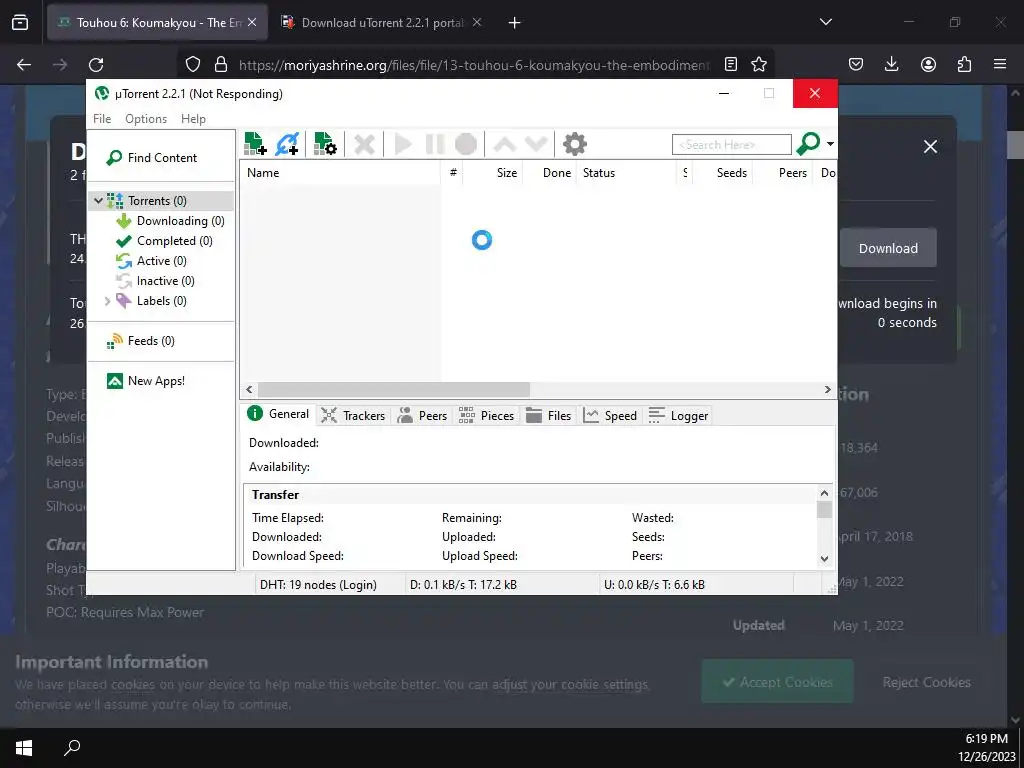Viewport: 1024px width, 768px height.
Task: Click the Remove torrent X icon
Action: (364, 144)
